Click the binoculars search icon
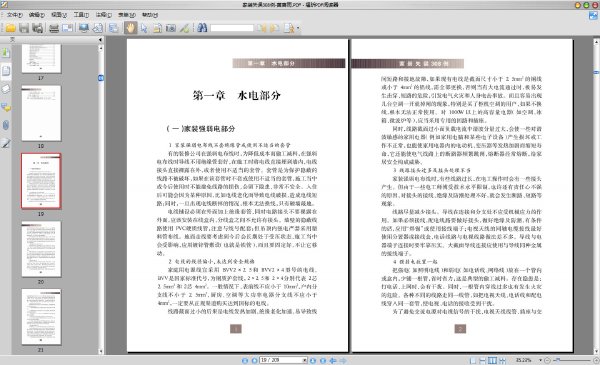This screenshot has width=600, height=365. 202,28
